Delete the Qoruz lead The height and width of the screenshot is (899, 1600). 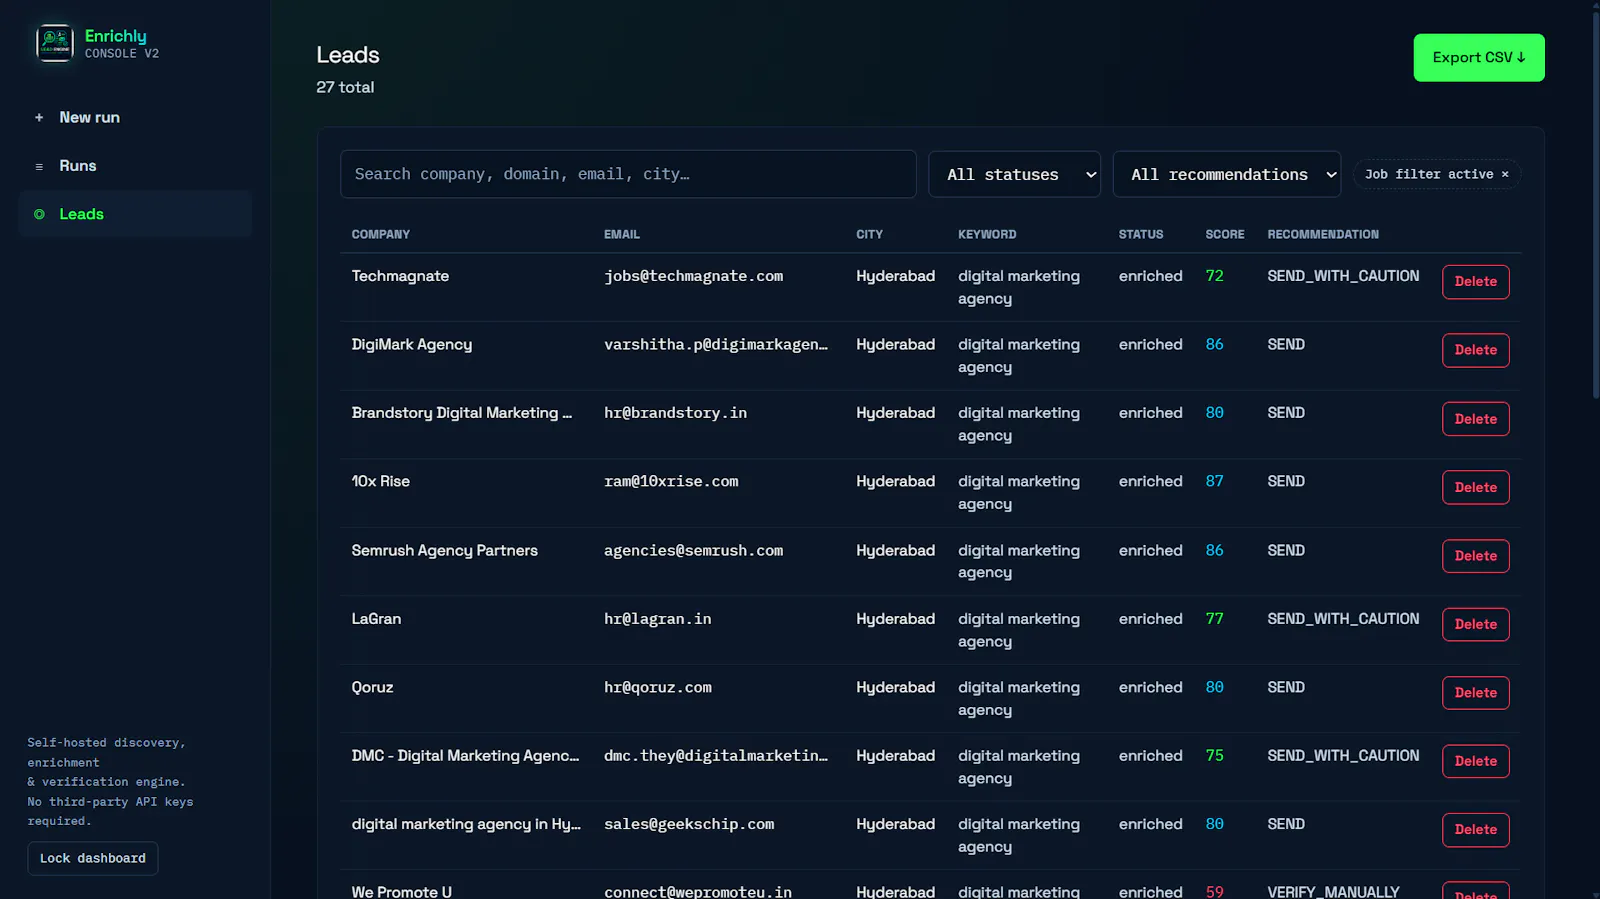pyautogui.click(x=1476, y=693)
